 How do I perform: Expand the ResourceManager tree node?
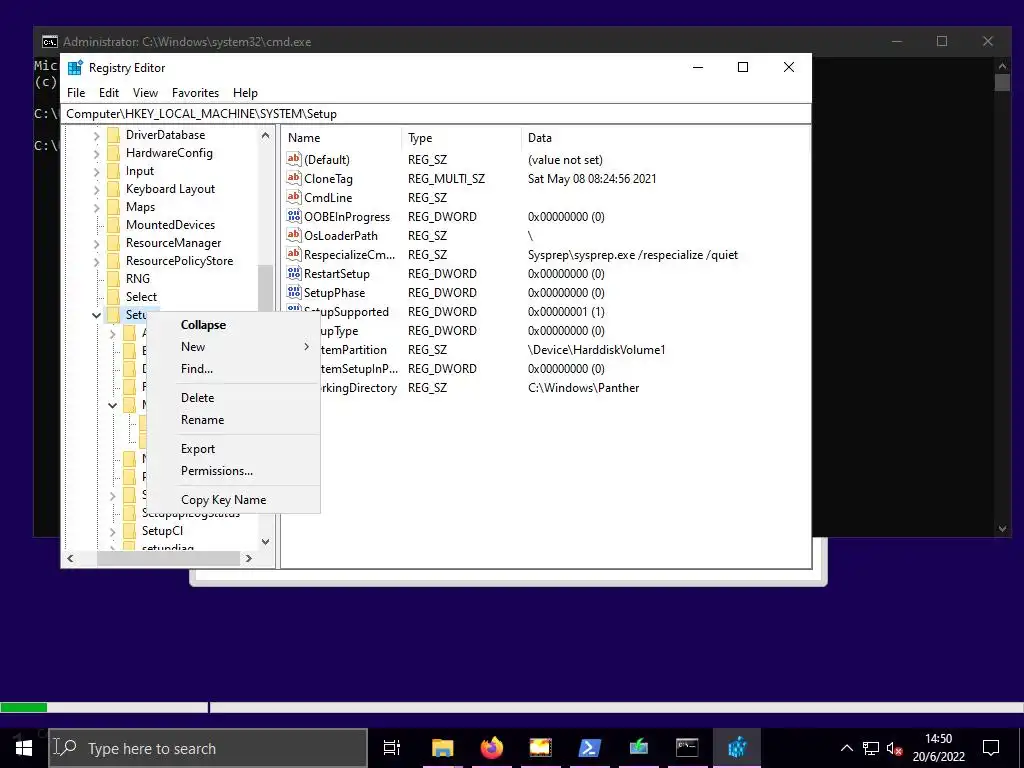[x=97, y=244]
